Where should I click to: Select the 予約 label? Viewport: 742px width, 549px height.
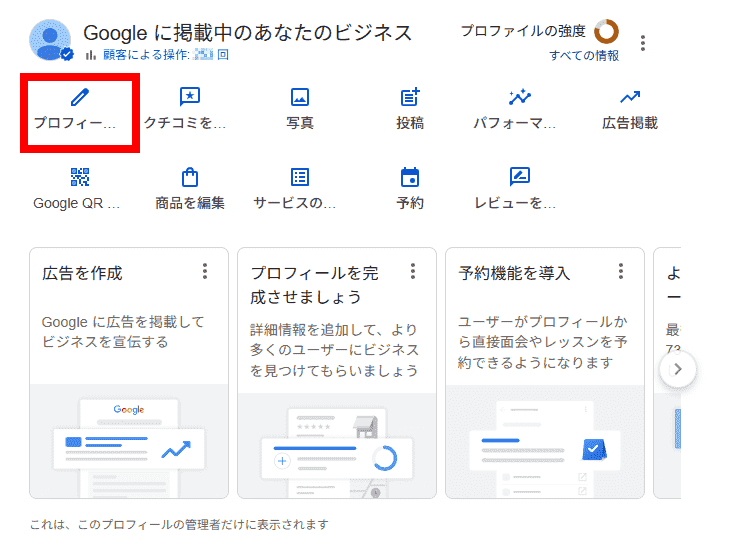tap(410, 203)
